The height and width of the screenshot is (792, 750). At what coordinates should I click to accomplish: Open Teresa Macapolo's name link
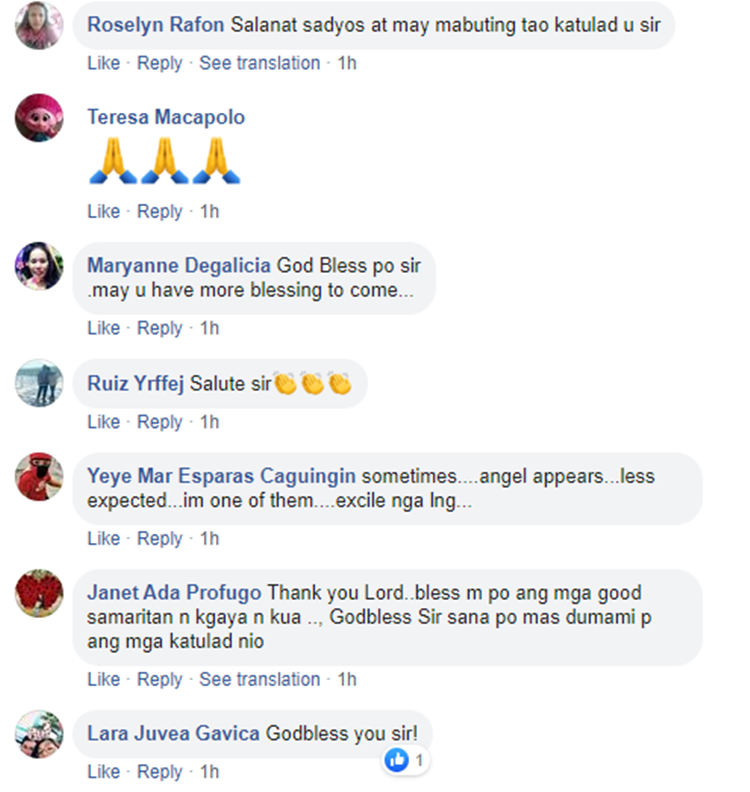(166, 117)
